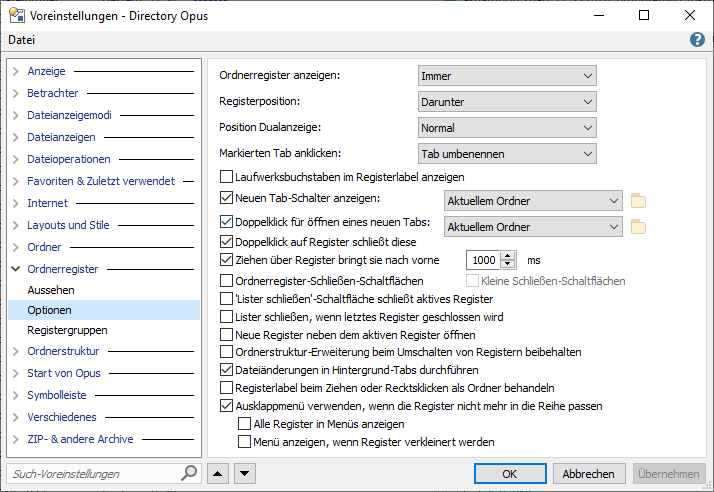Select the Optionen page
Viewport: 714px width, 492px height.
click(x=104, y=310)
